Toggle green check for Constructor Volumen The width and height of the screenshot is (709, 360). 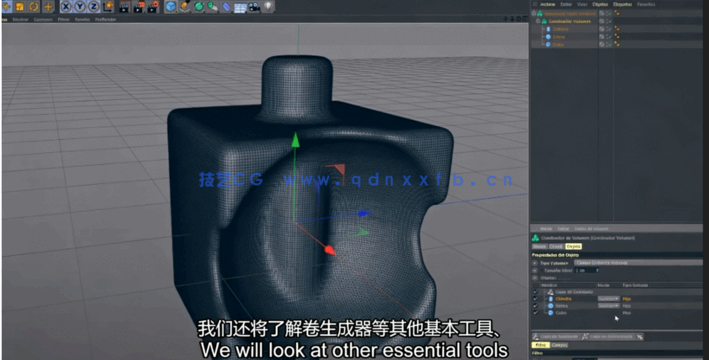(x=609, y=21)
